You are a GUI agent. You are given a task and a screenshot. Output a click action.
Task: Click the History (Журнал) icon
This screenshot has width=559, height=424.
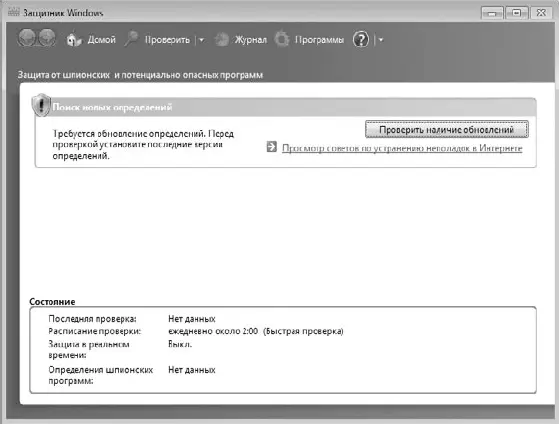point(222,40)
